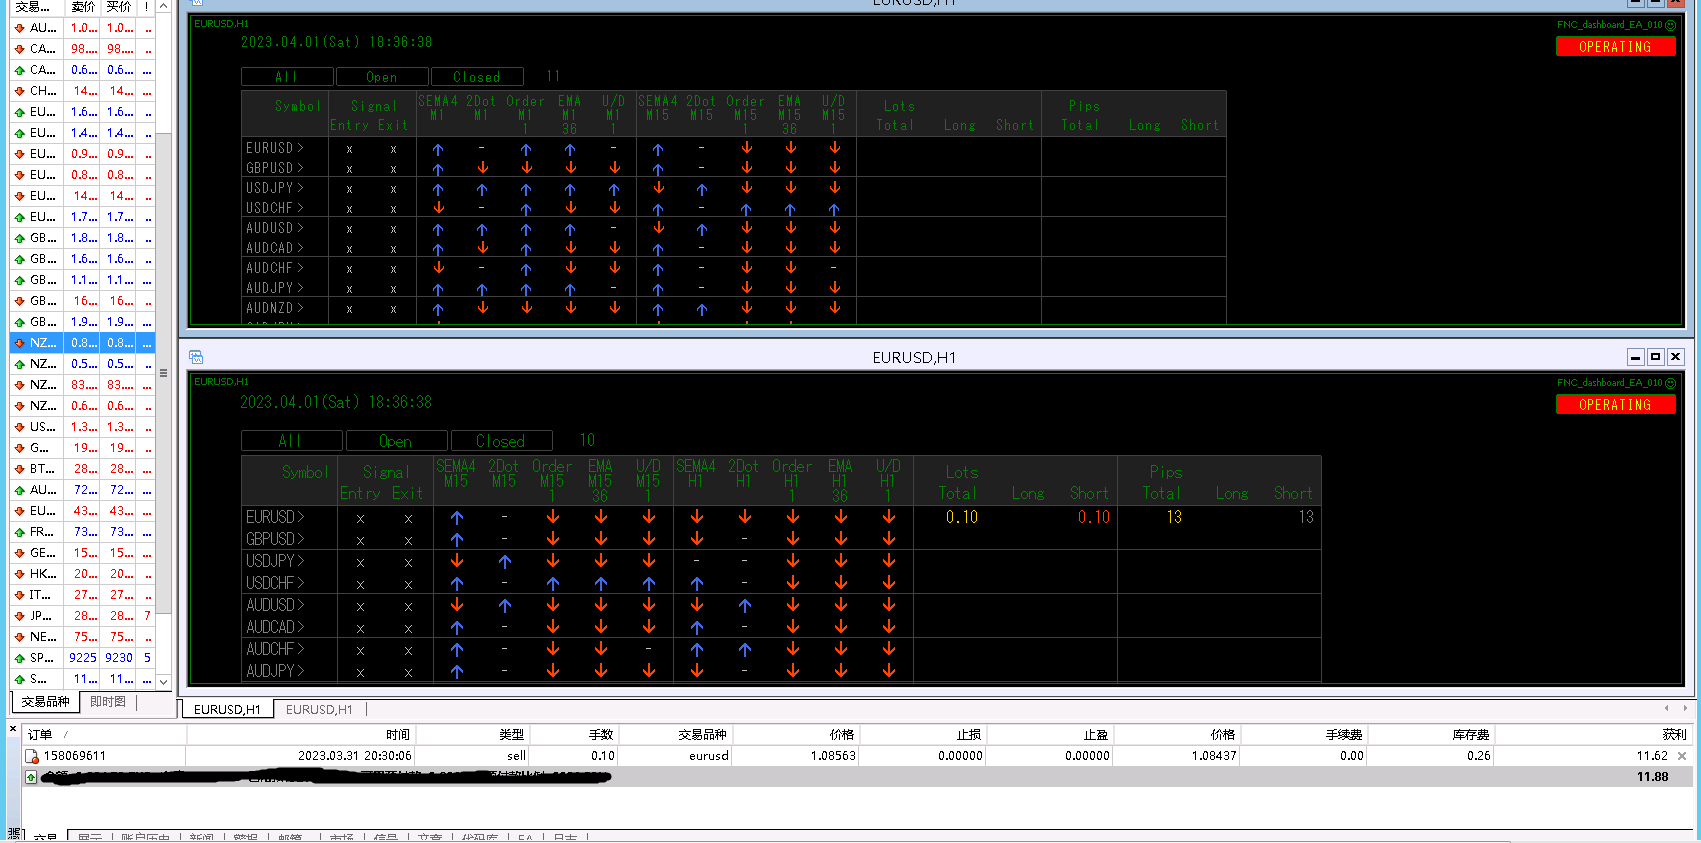Open the 即时图 tab in market watch
Image resolution: width=1701 pixels, height=843 pixels.
click(108, 702)
